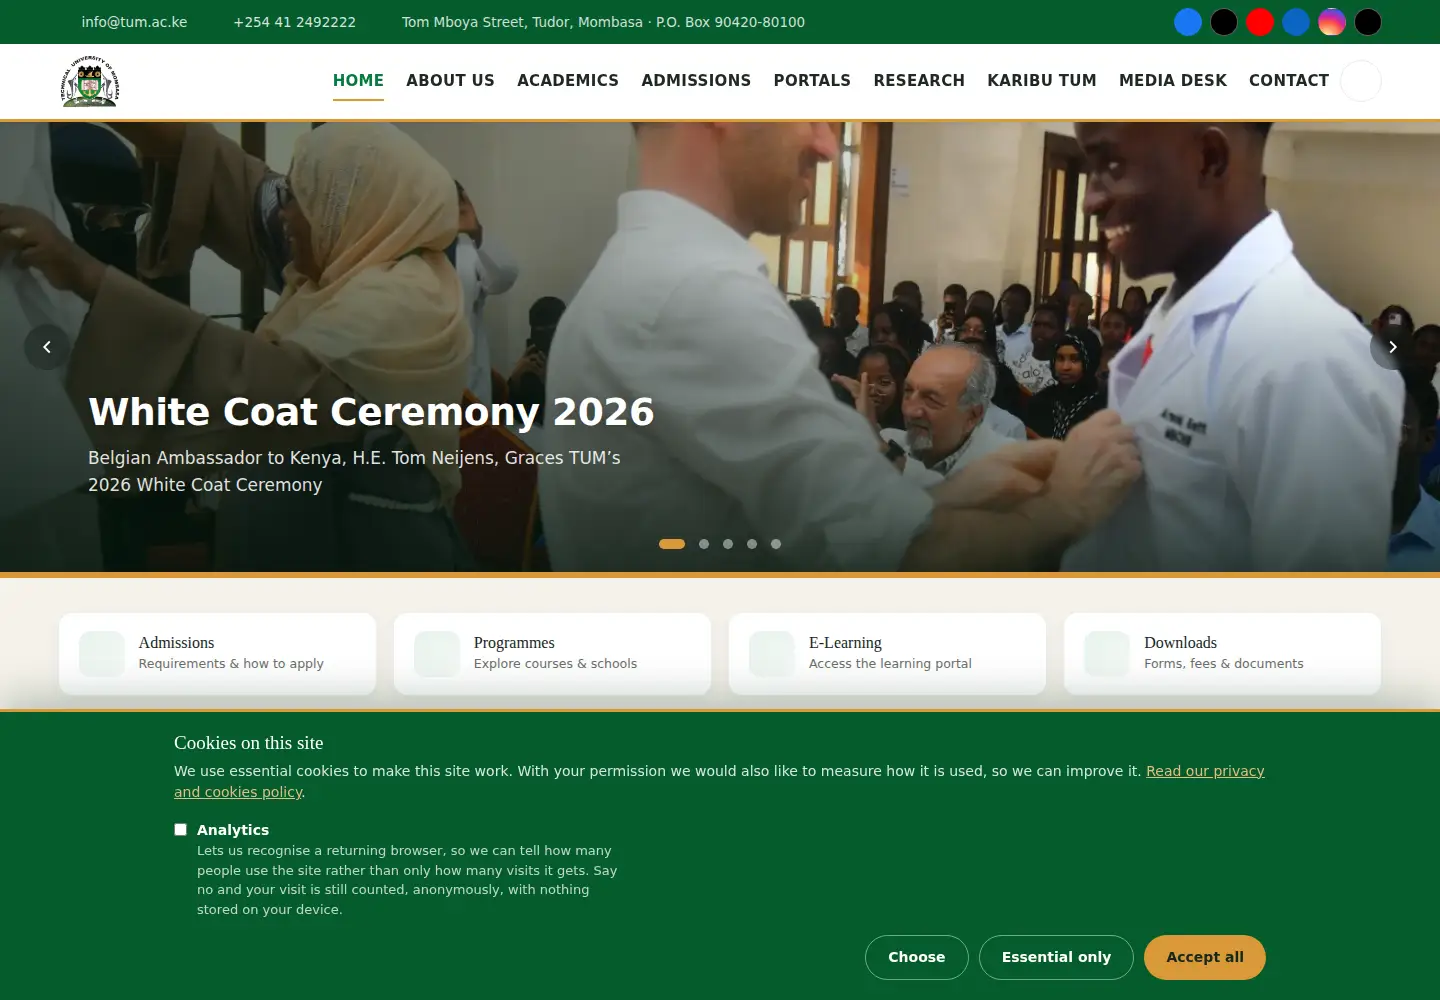1440x1000 pixels.
Task: Advance to the next carousel slide
Action: [1393, 347]
